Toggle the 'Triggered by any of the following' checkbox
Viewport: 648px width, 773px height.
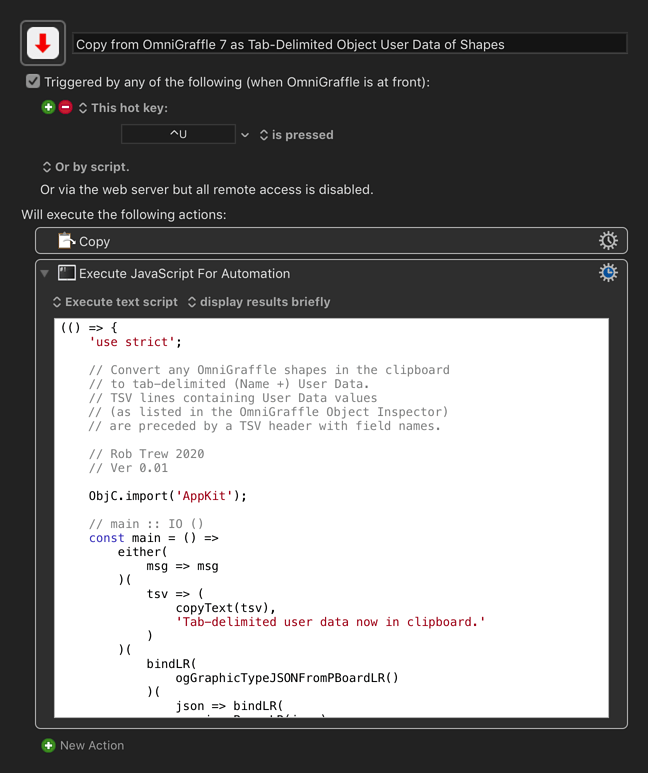[33, 82]
